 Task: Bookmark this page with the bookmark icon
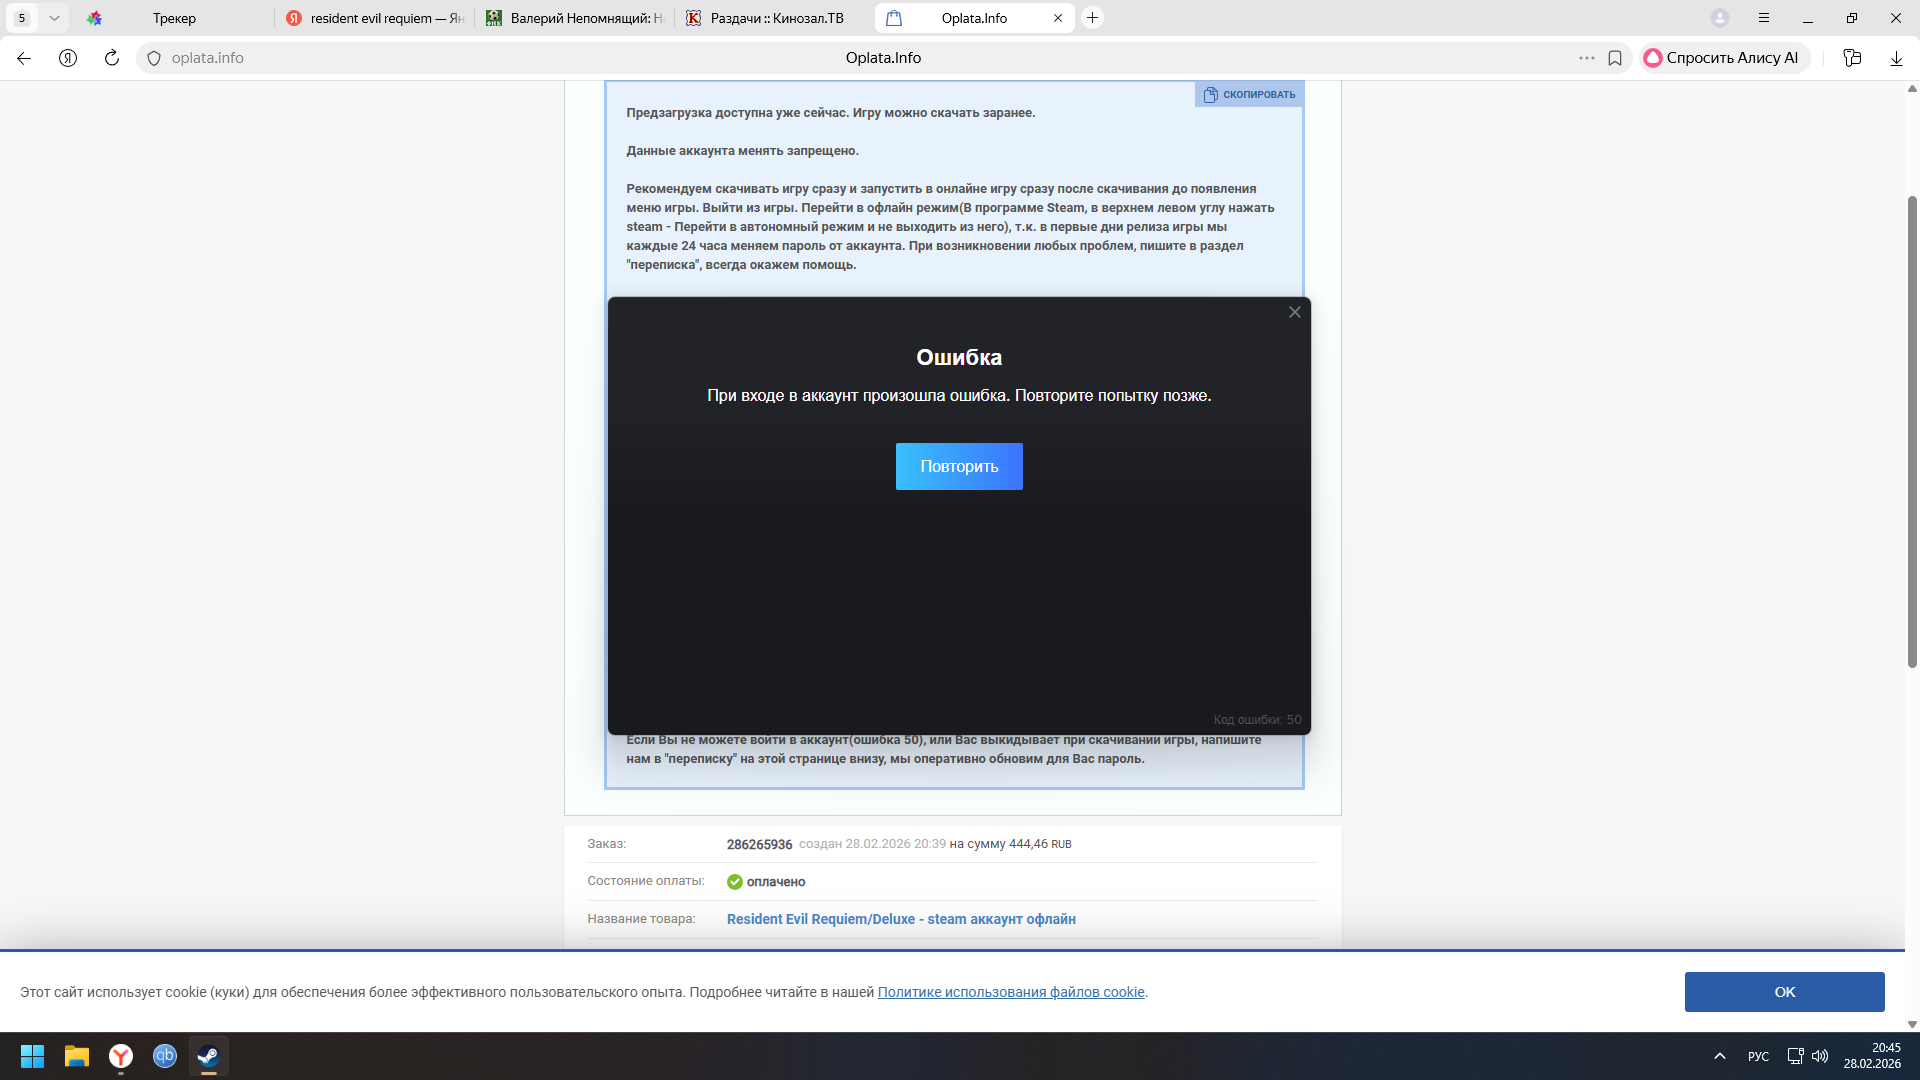point(1615,58)
